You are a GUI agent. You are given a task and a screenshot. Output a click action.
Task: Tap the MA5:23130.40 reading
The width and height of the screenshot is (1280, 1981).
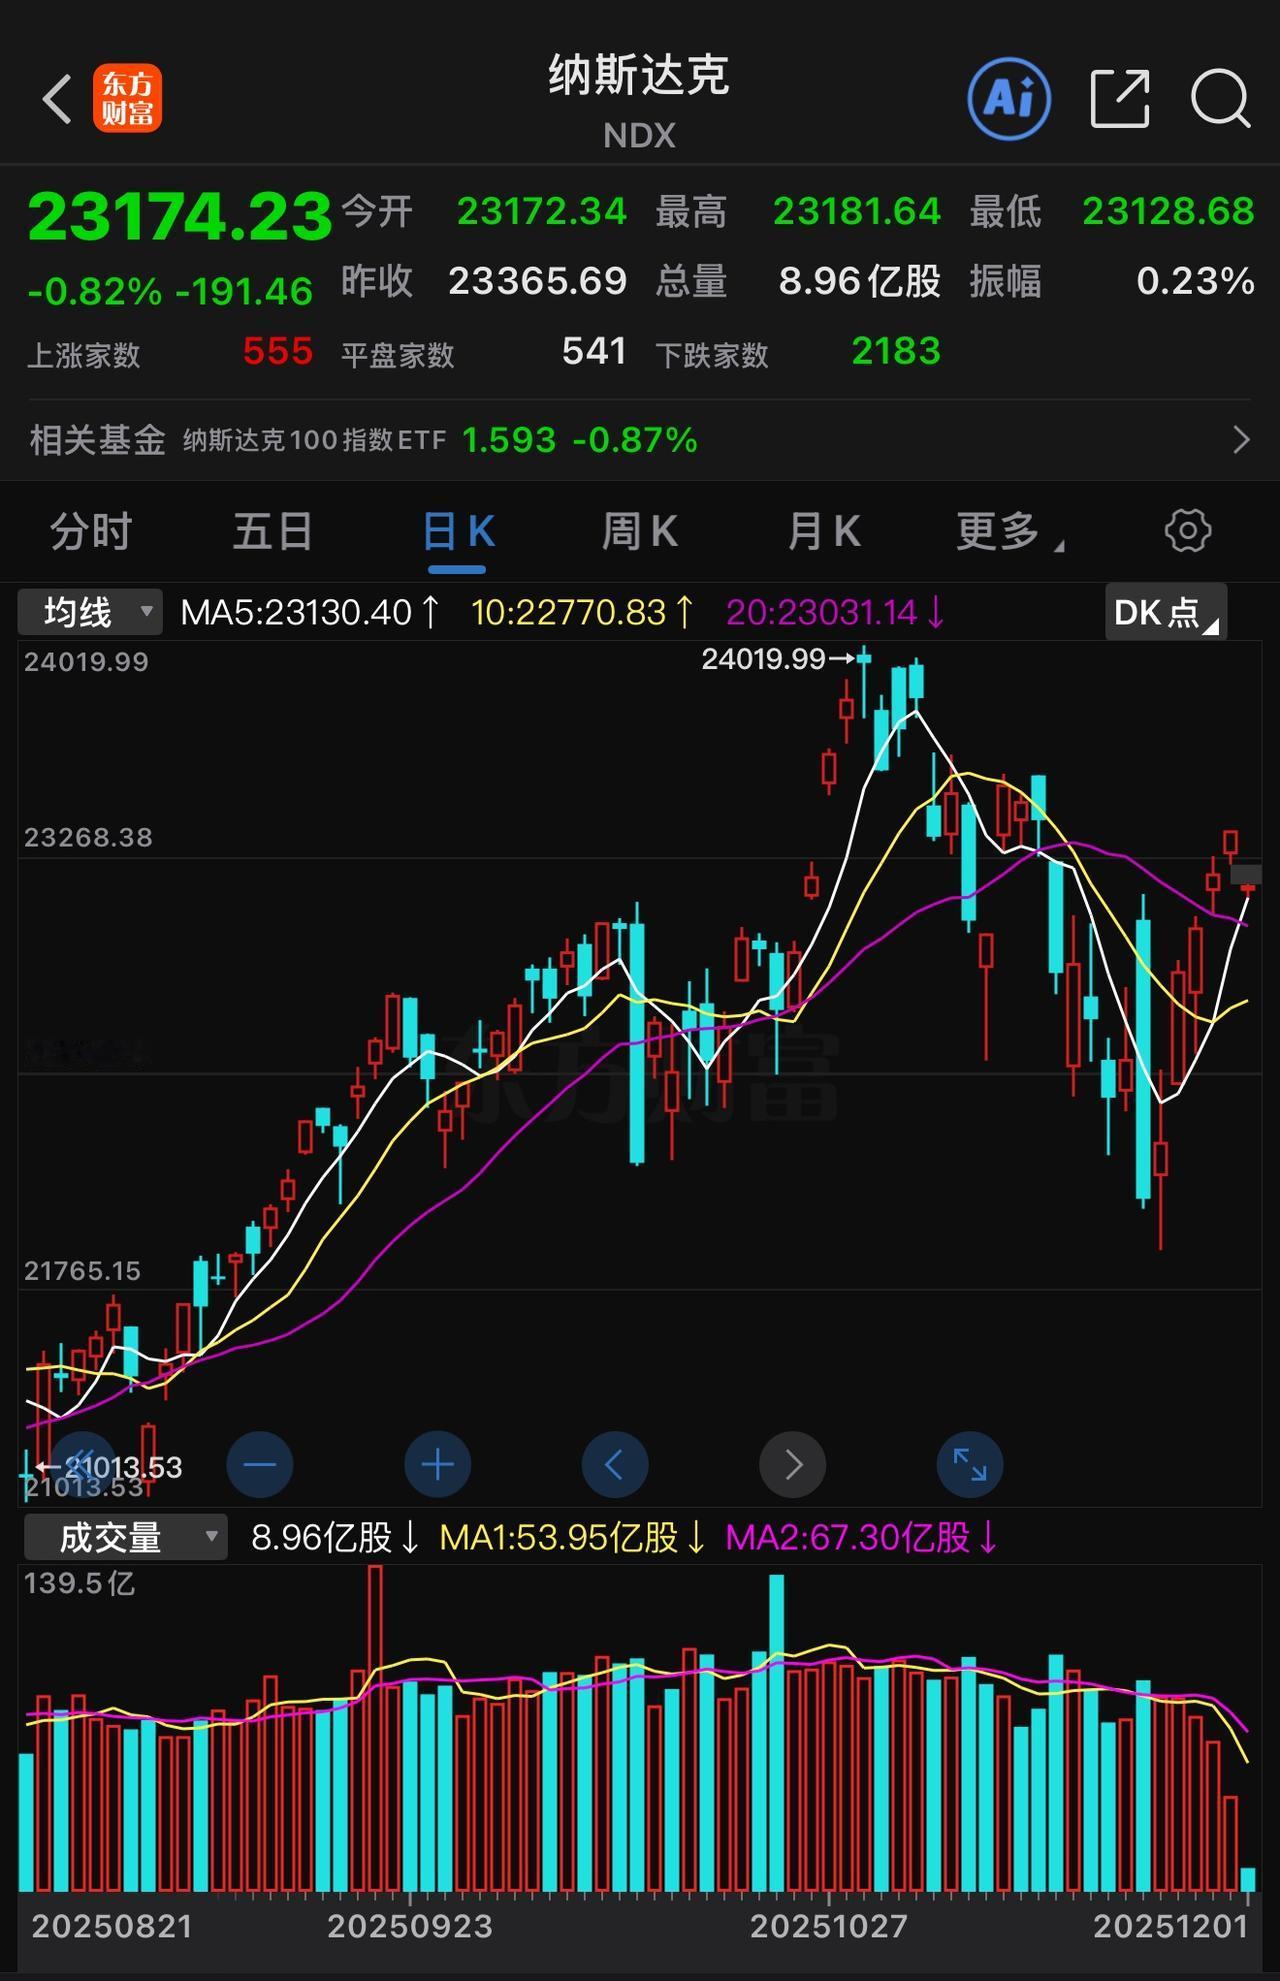click(x=311, y=612)
